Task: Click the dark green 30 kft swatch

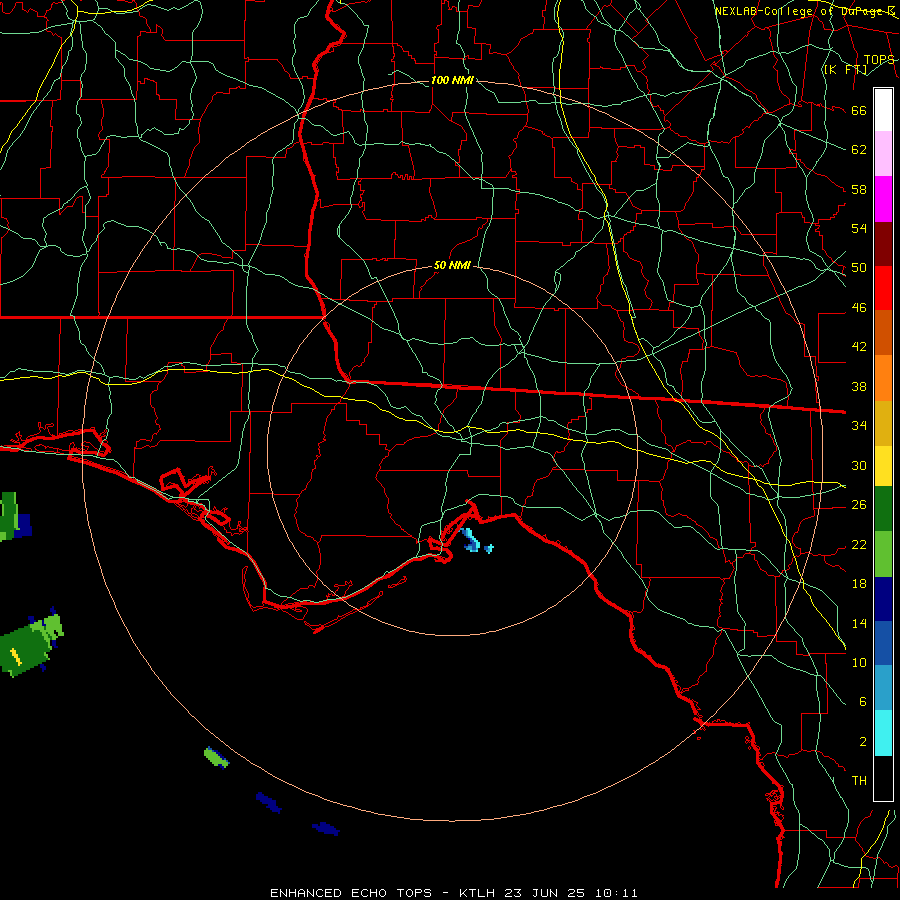Action: (x=883, y=509)
